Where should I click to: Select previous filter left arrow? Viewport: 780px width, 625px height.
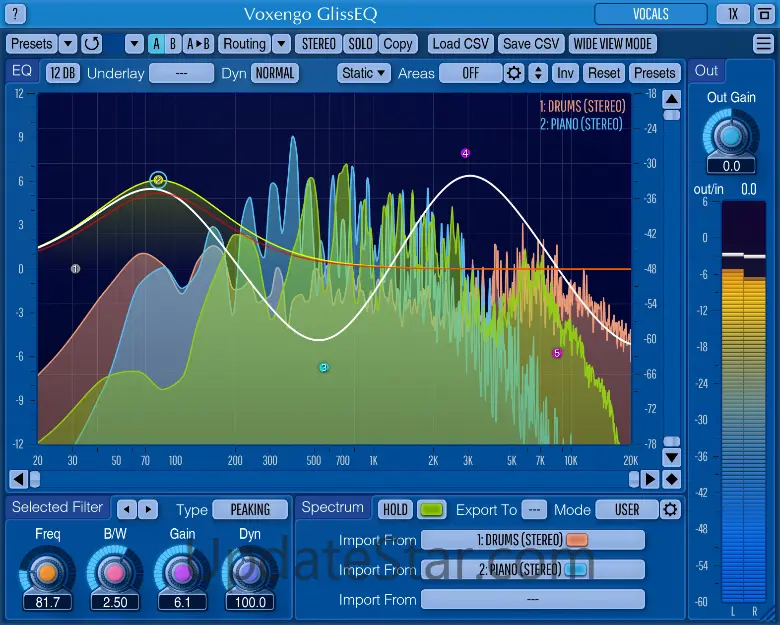pyautogui.click(x=127, y=510)
